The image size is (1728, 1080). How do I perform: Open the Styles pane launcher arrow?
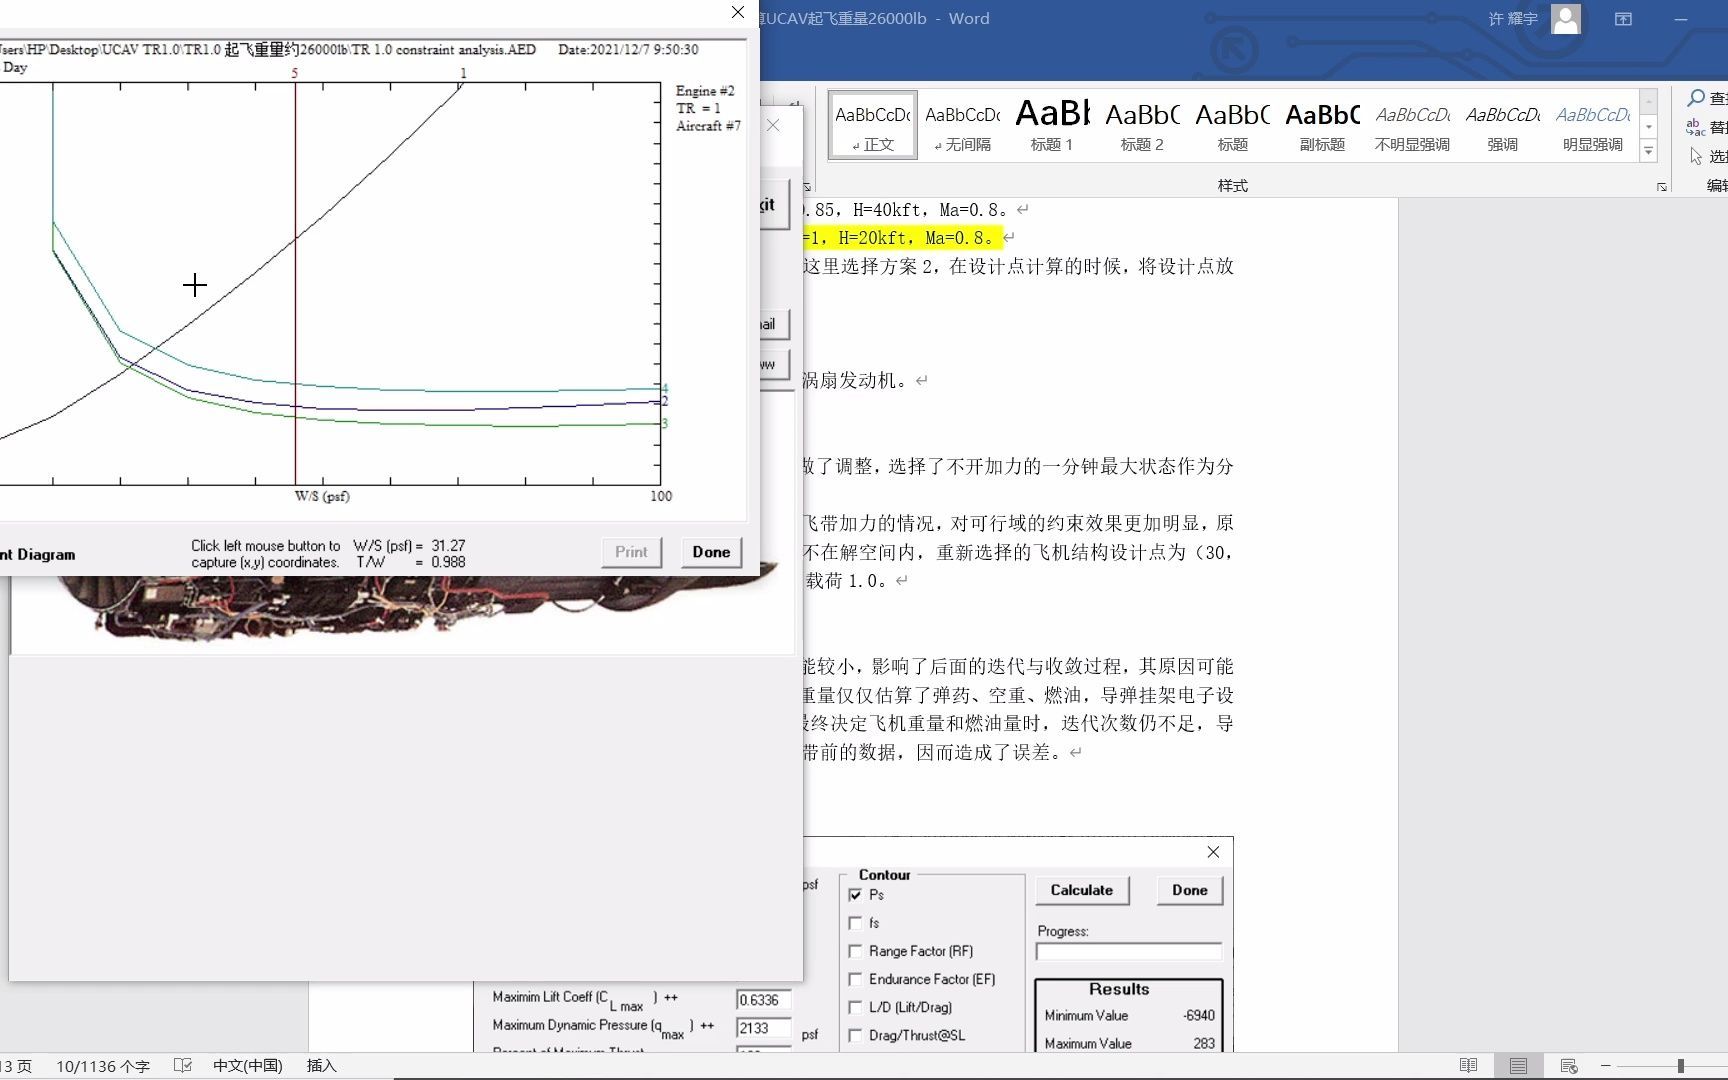coord(1662,187)
